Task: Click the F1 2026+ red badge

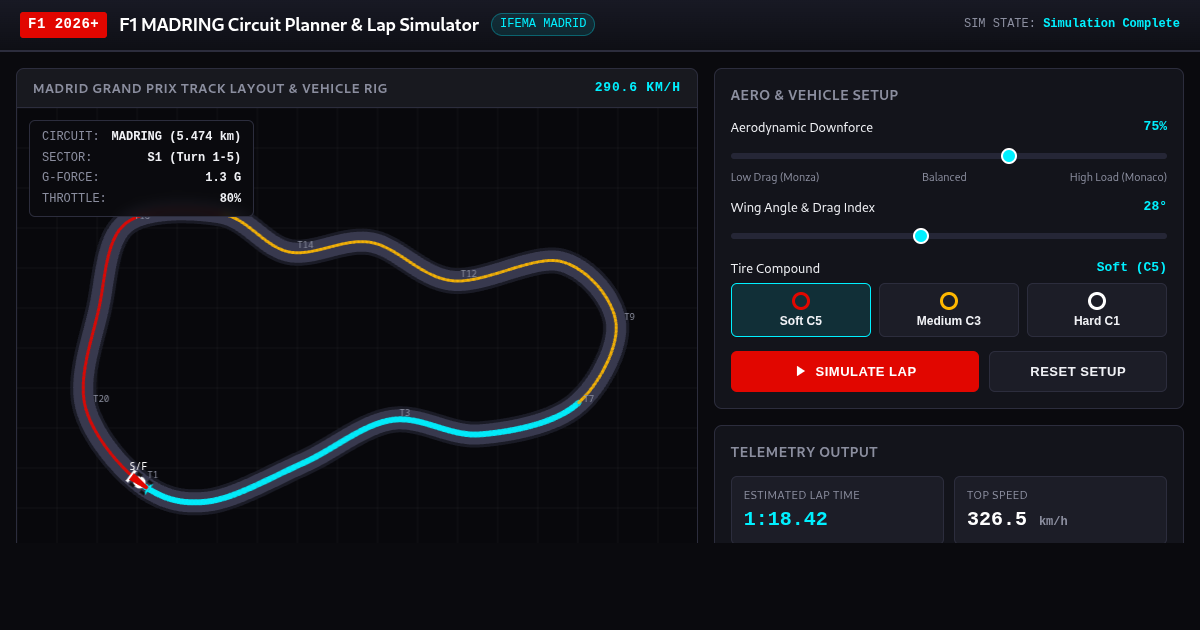Action: [x=63, y=24]
